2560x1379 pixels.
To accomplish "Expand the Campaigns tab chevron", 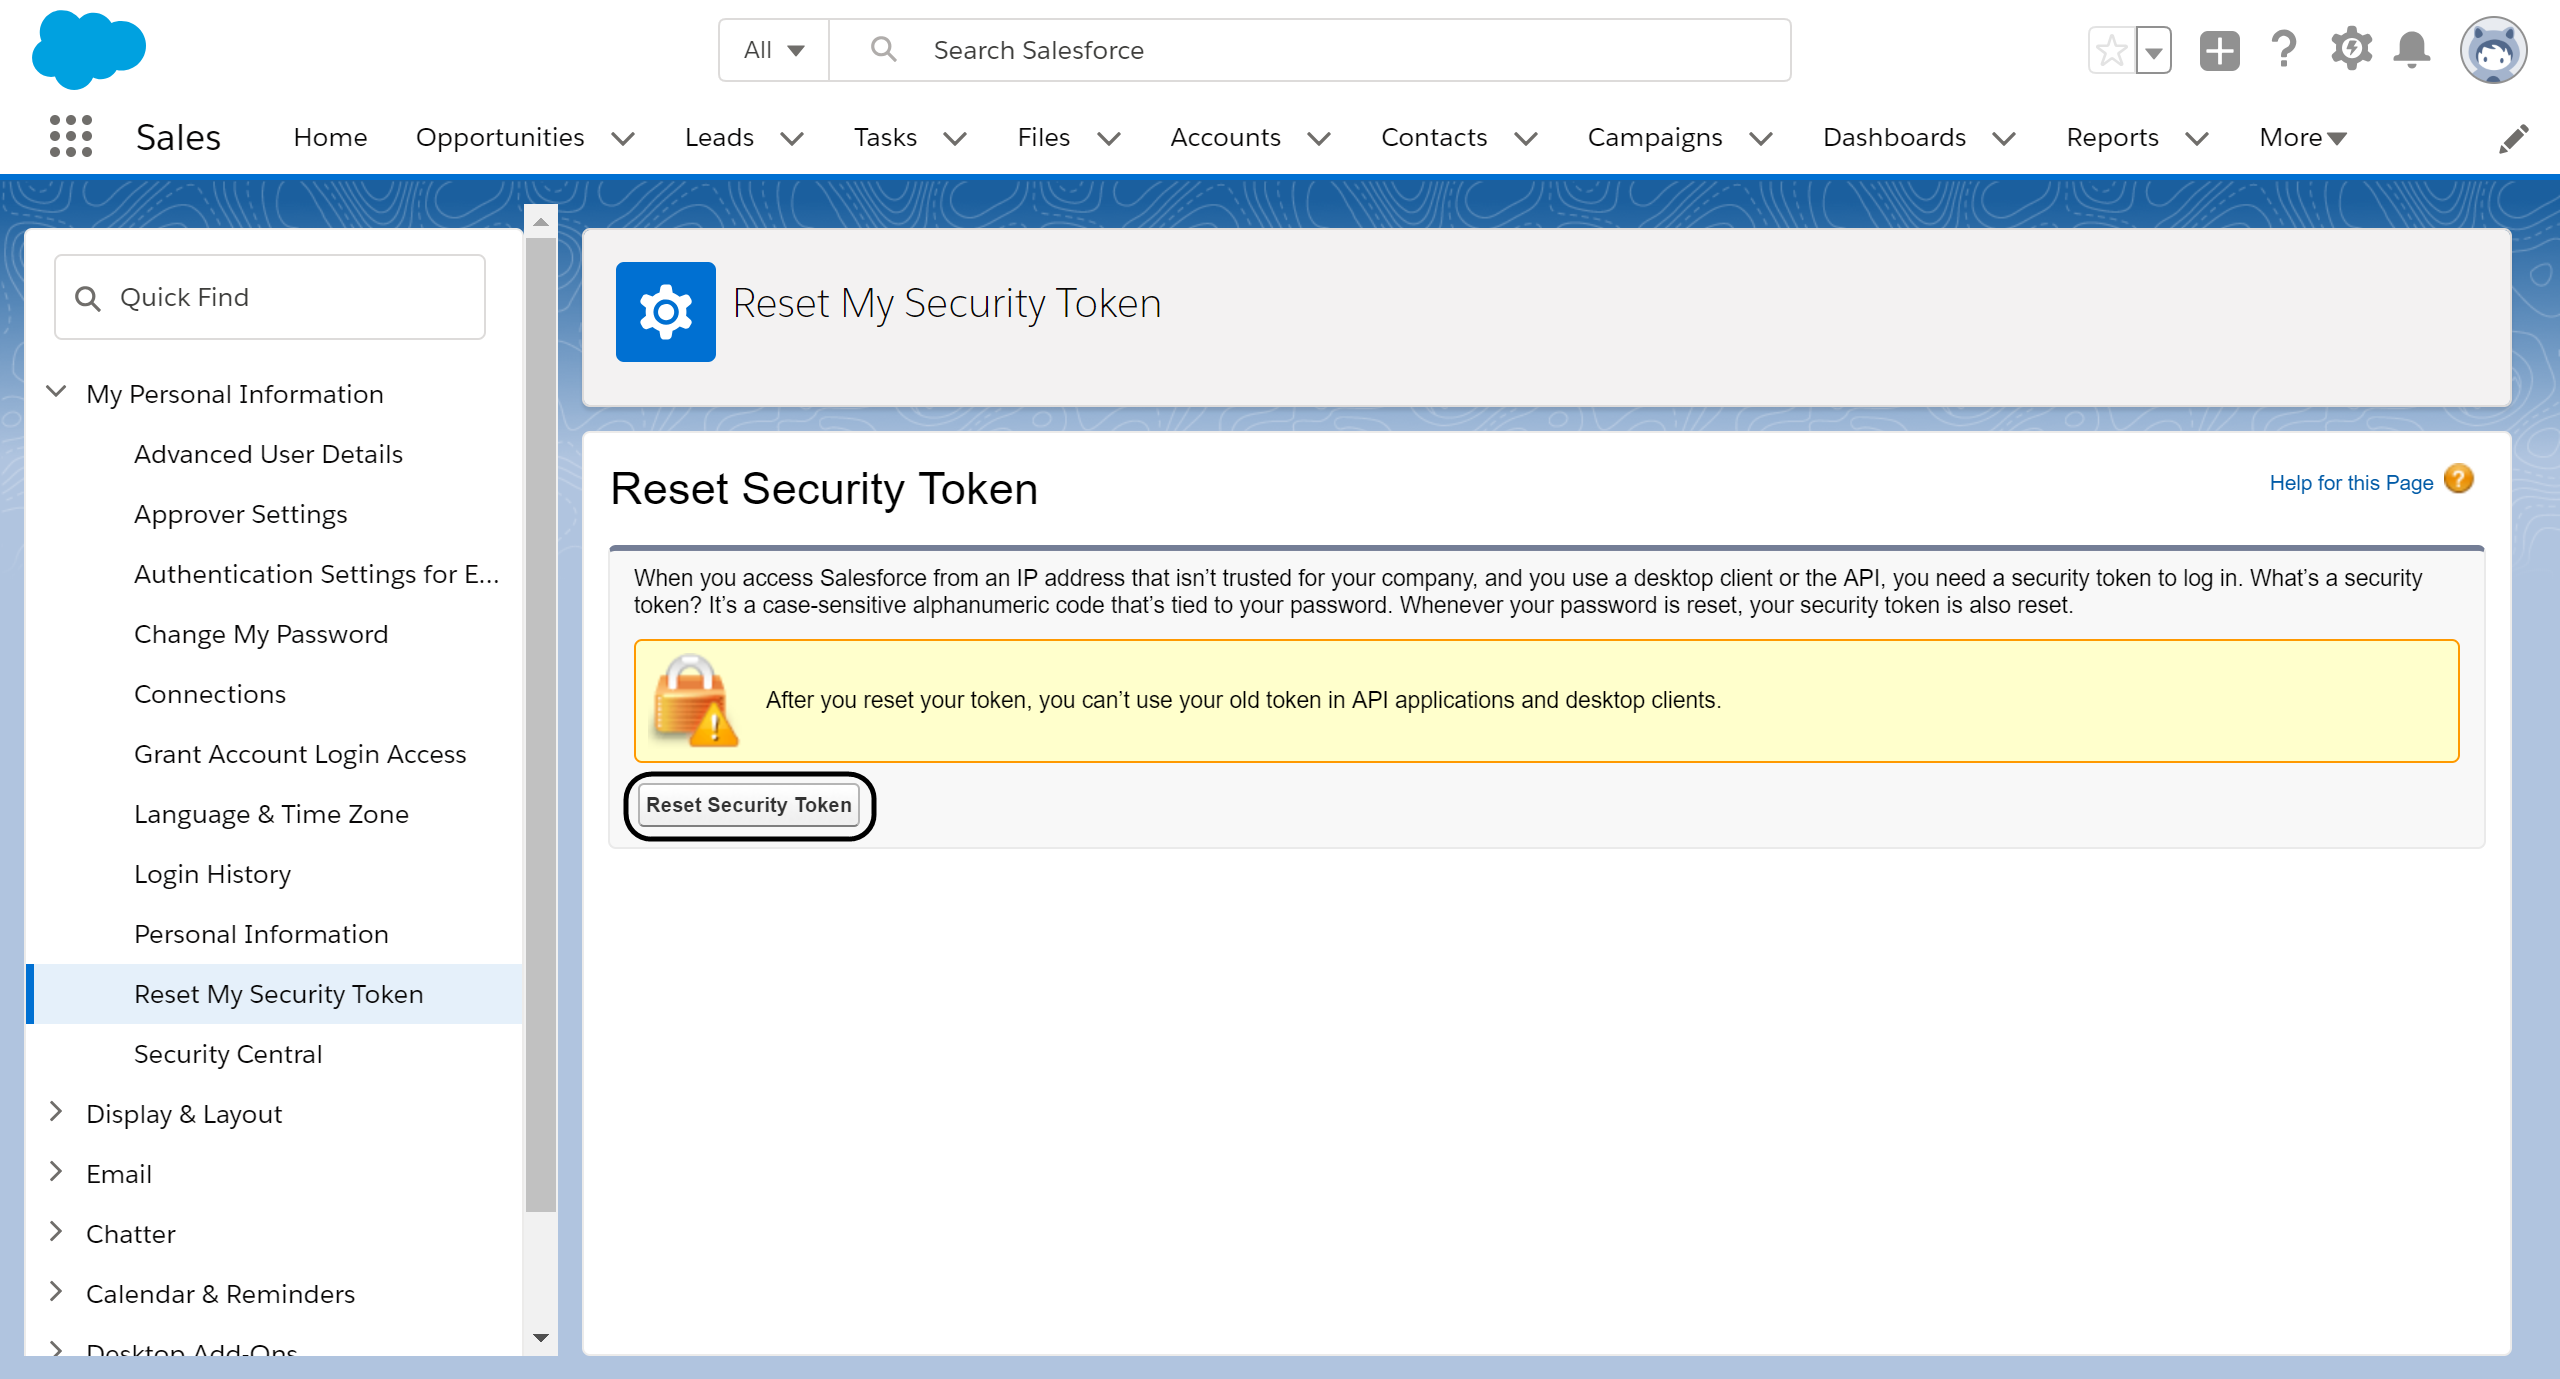I will coord(1761,138).
